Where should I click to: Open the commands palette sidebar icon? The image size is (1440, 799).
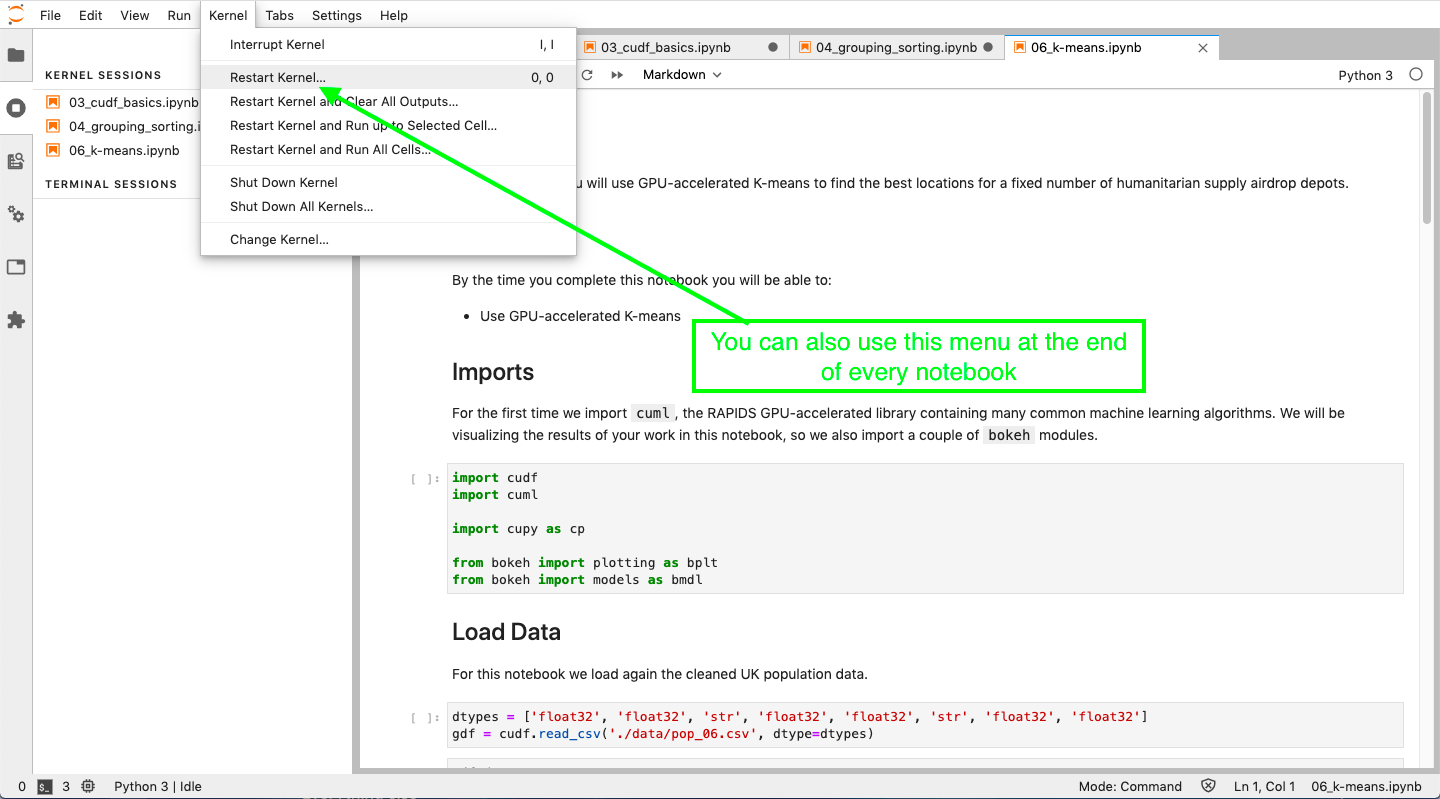point(16,161)
